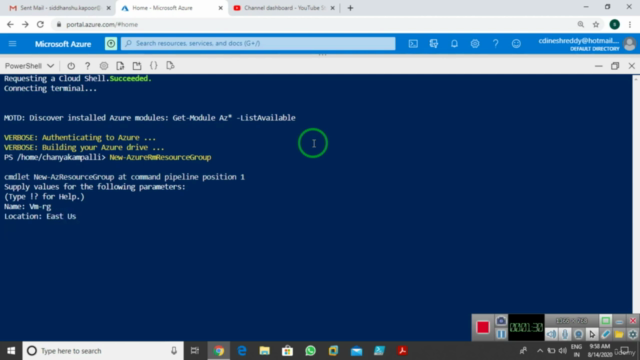The image size is (640, 360).
Task: Launch Cloud Shell from Azure header
Action: pos(413,44)
